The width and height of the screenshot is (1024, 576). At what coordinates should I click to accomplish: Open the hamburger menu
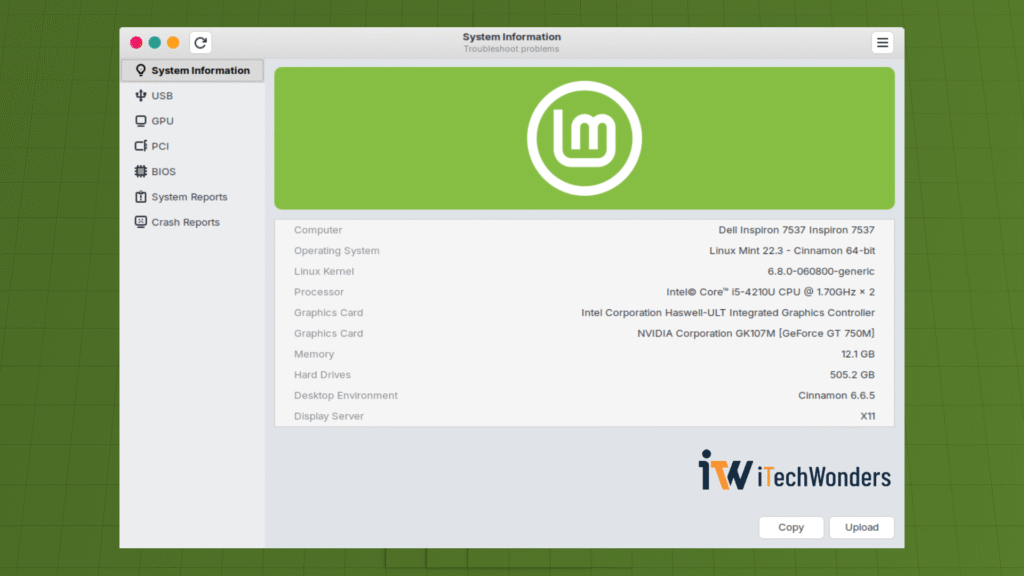(882, 42)
